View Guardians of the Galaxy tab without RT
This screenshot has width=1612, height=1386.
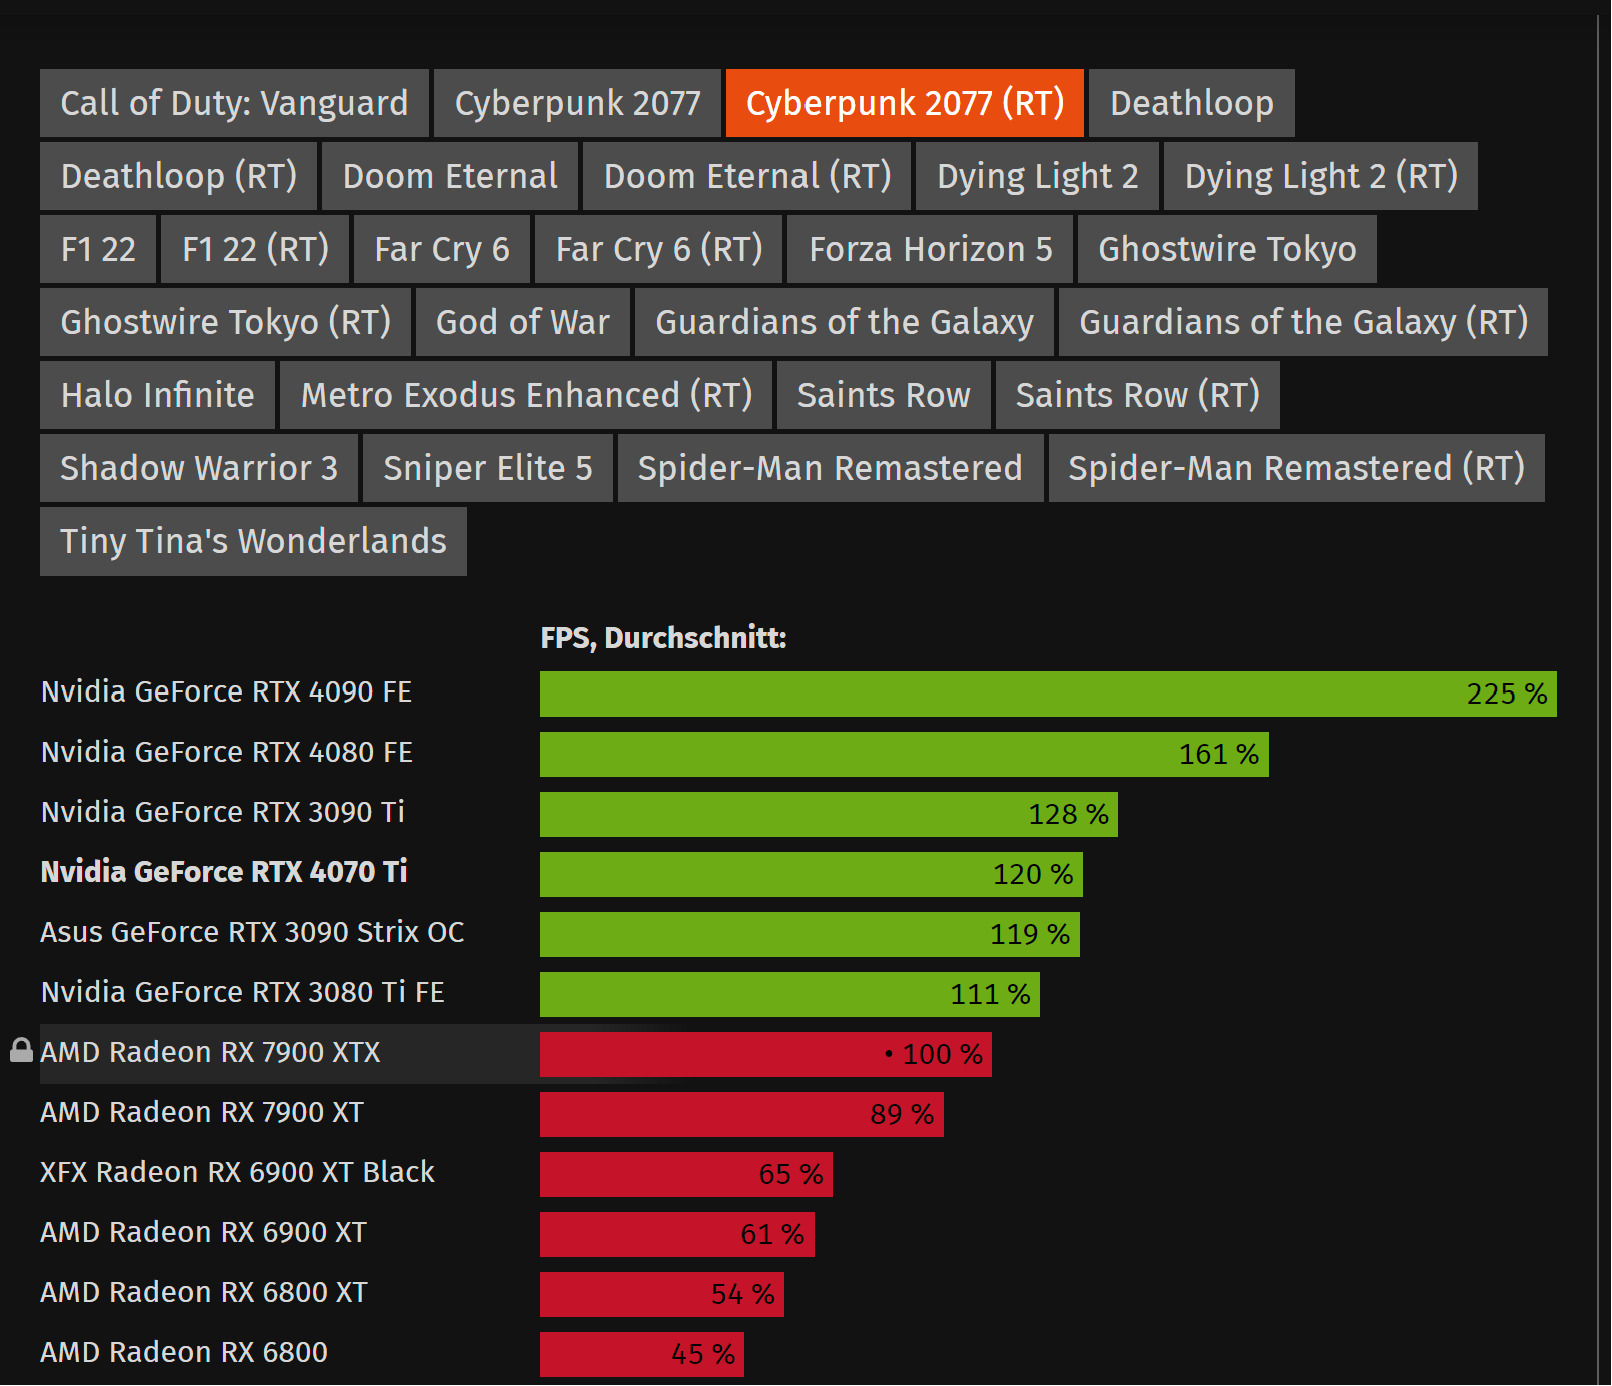[844, 322]
